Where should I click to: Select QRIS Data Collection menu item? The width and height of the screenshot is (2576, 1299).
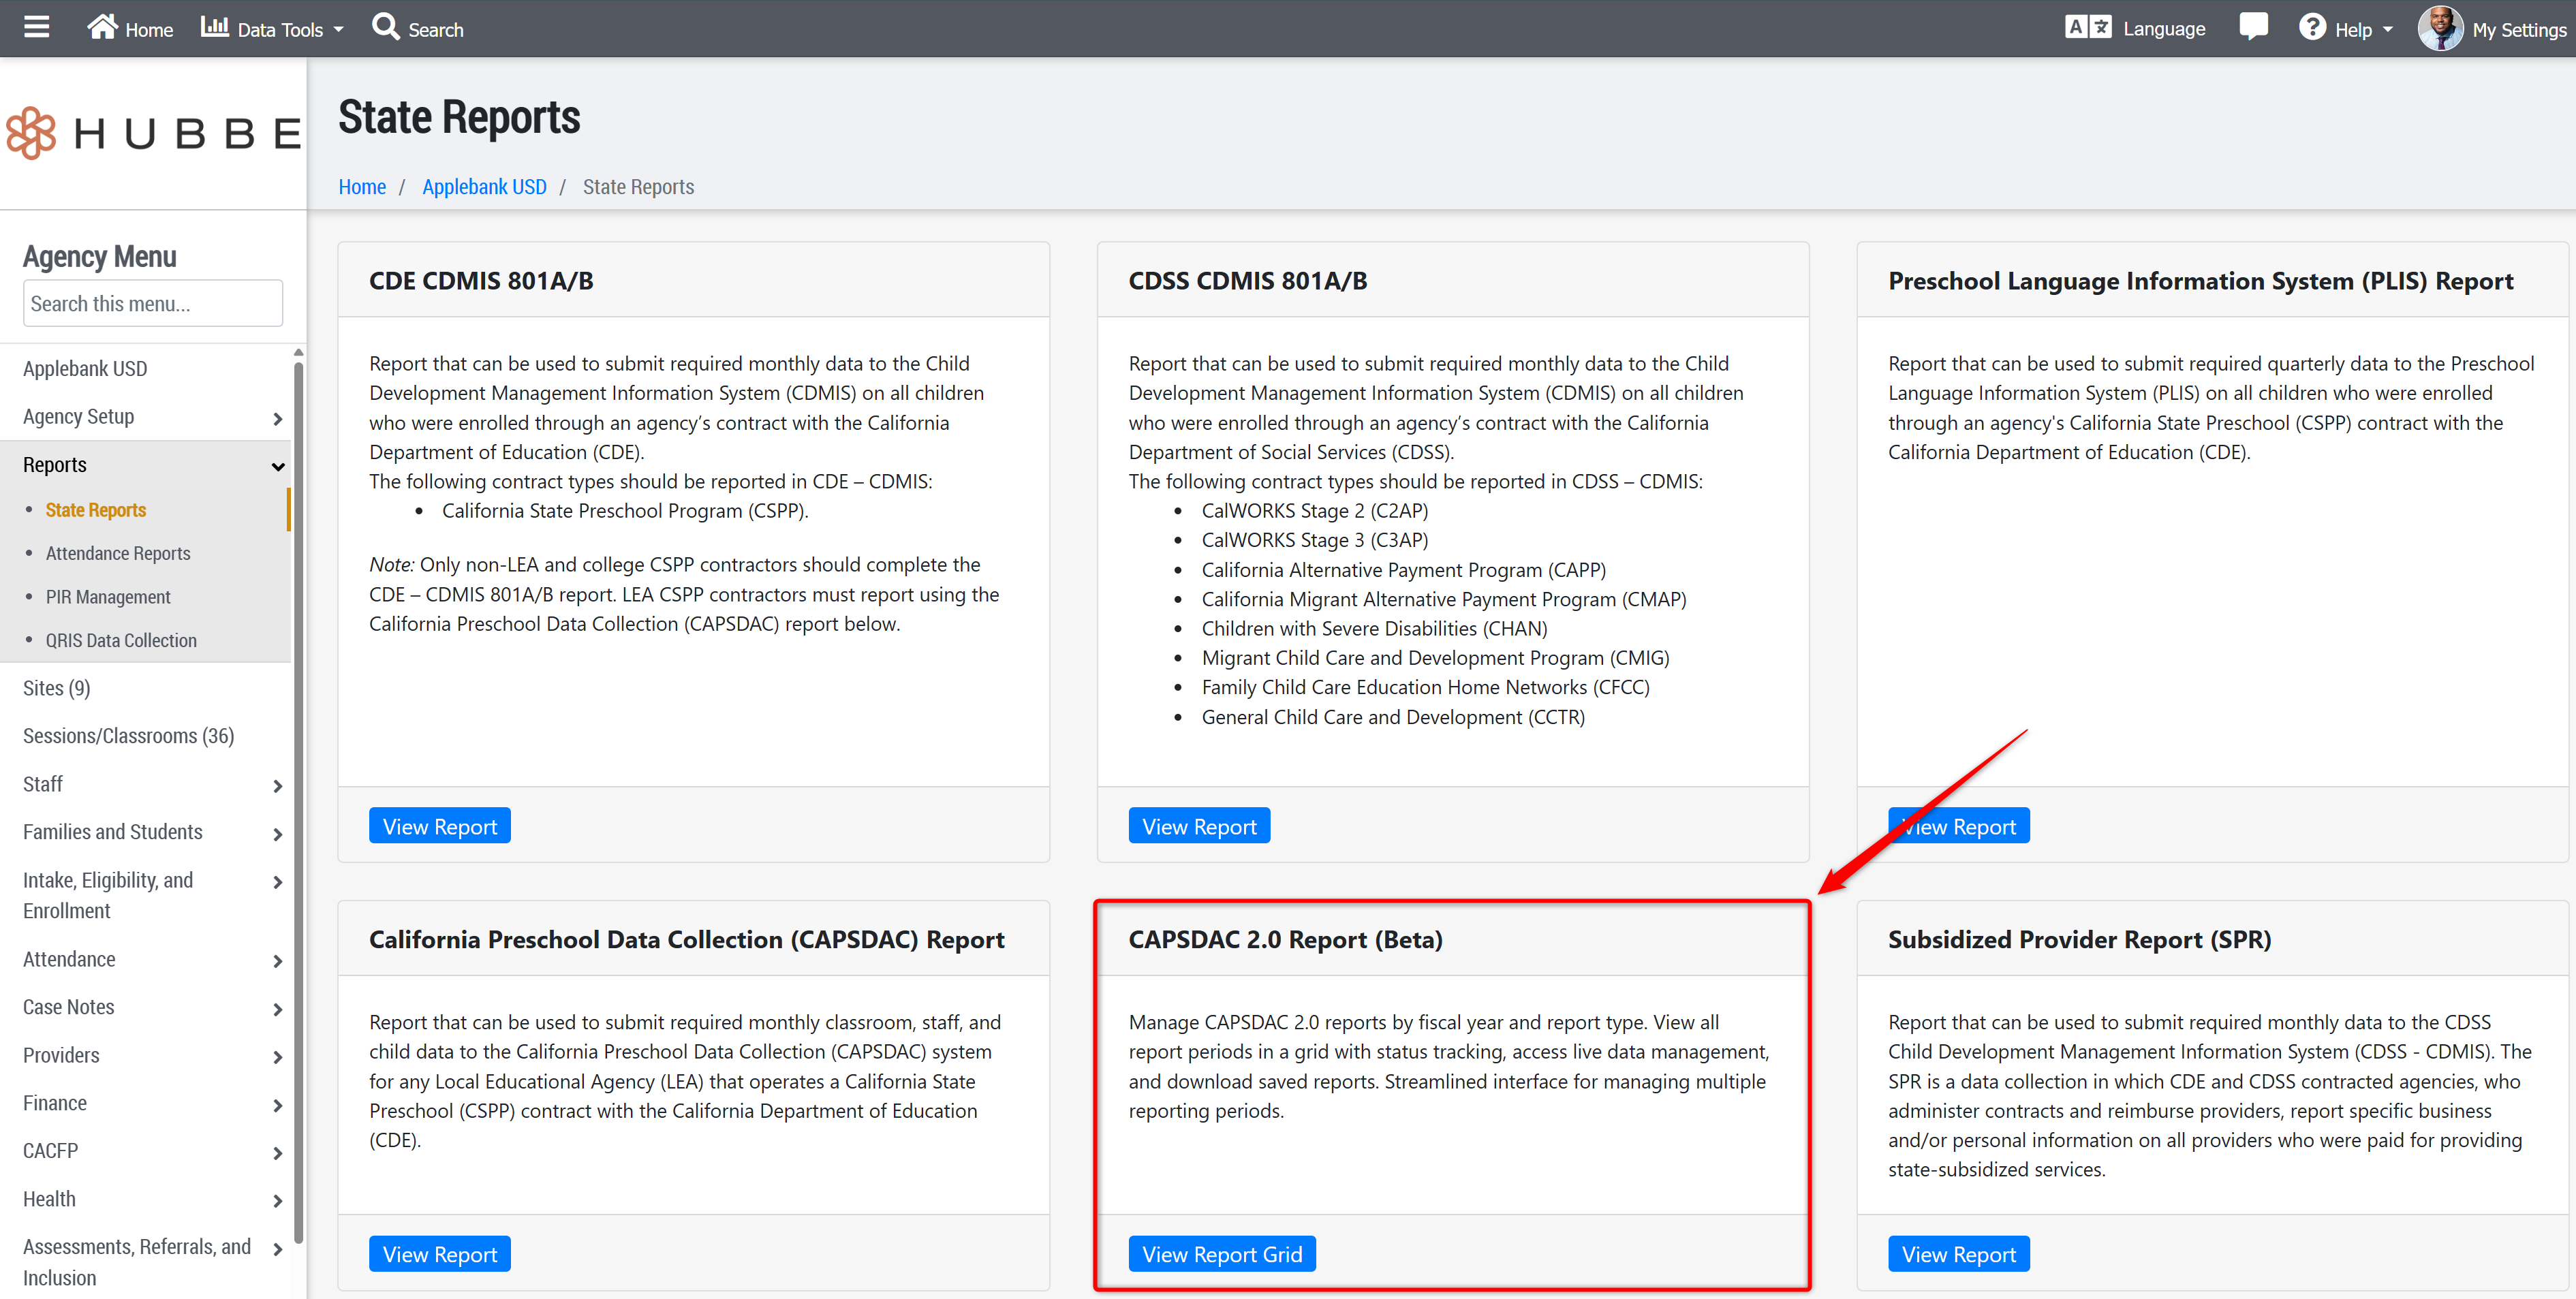point(121,641)
